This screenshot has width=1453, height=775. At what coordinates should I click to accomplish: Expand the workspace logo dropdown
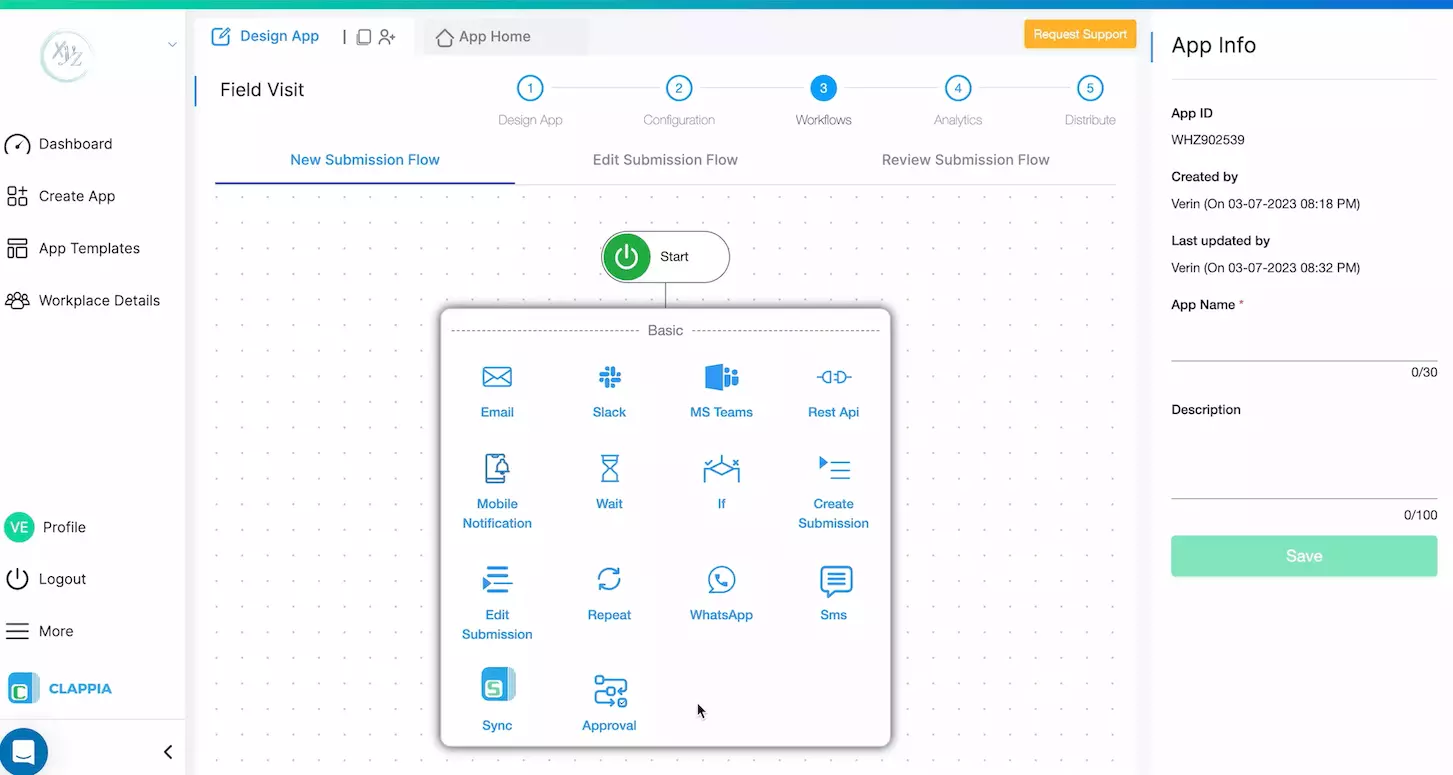coord(171,44)
